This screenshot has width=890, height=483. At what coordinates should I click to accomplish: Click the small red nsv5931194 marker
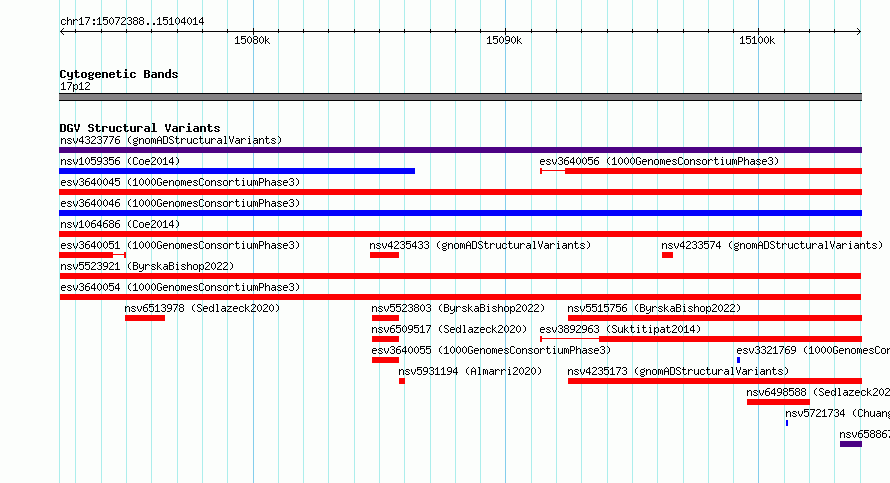tap(402, 381)
